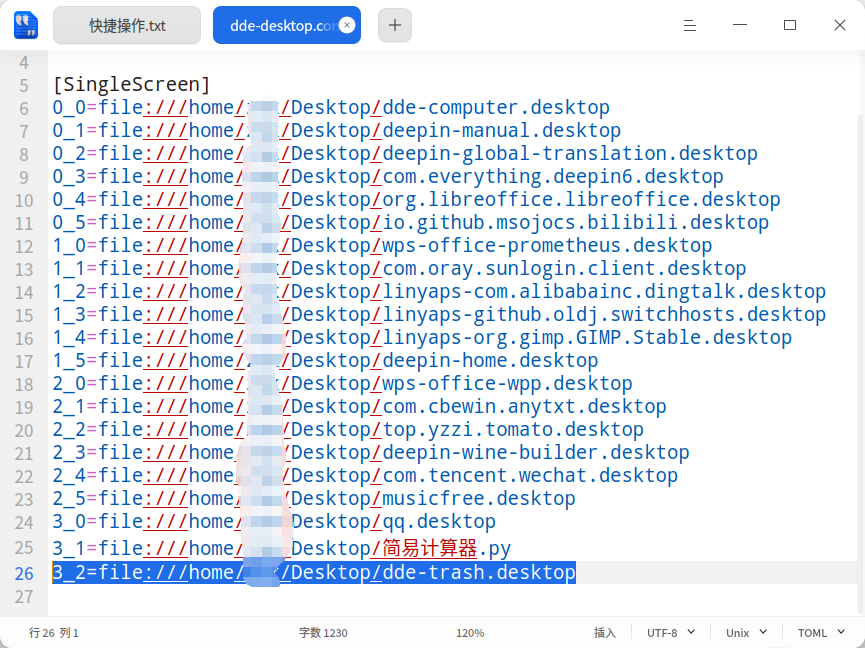Click the com.cbewin.anytxt.desktop line
Viewport: 865px width, 648px height.
[360, 407]
